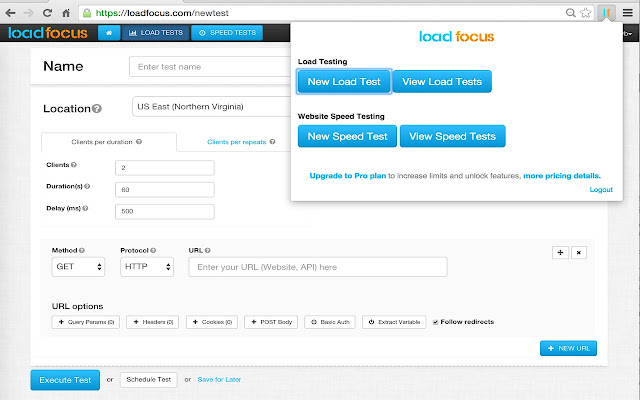Click the loadfocus logo in the site header
Screen dimensions: 640x400
(x=48, y=33)
